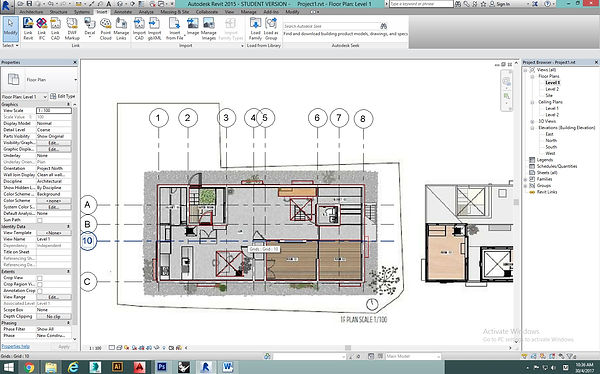Click the Load Family icon

click(x=255, y=29)
